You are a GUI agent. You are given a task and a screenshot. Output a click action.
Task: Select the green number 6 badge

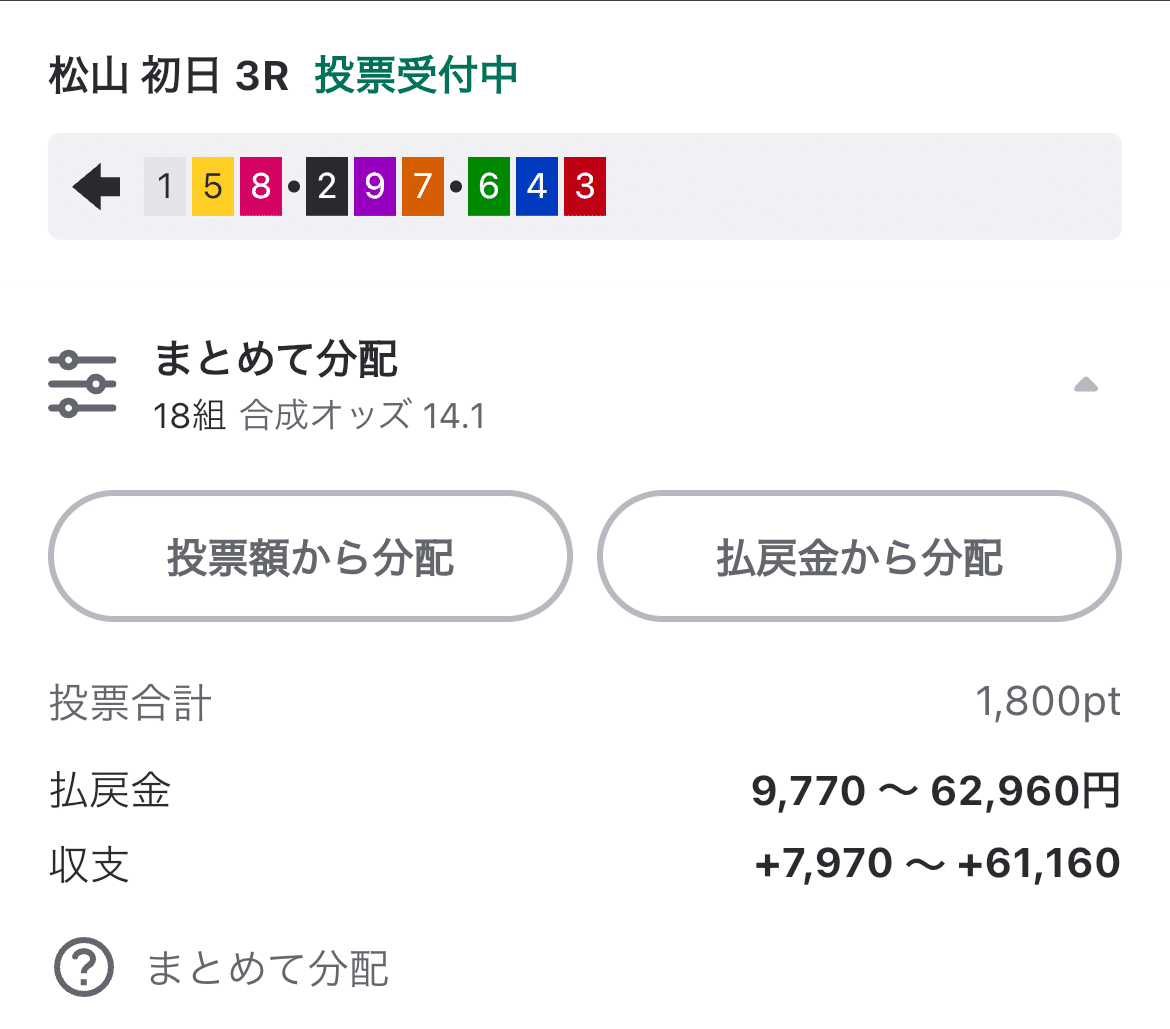(489, 185)
